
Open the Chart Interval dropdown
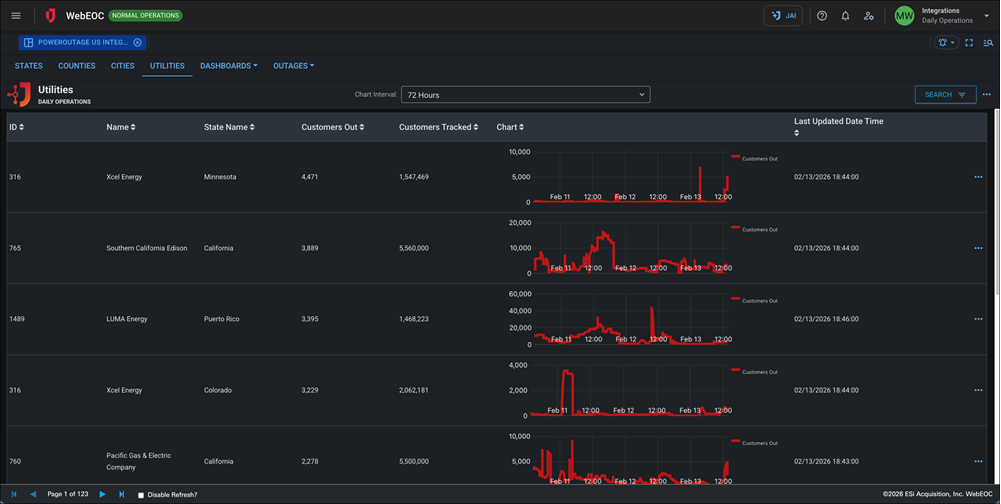pos(525,95)
